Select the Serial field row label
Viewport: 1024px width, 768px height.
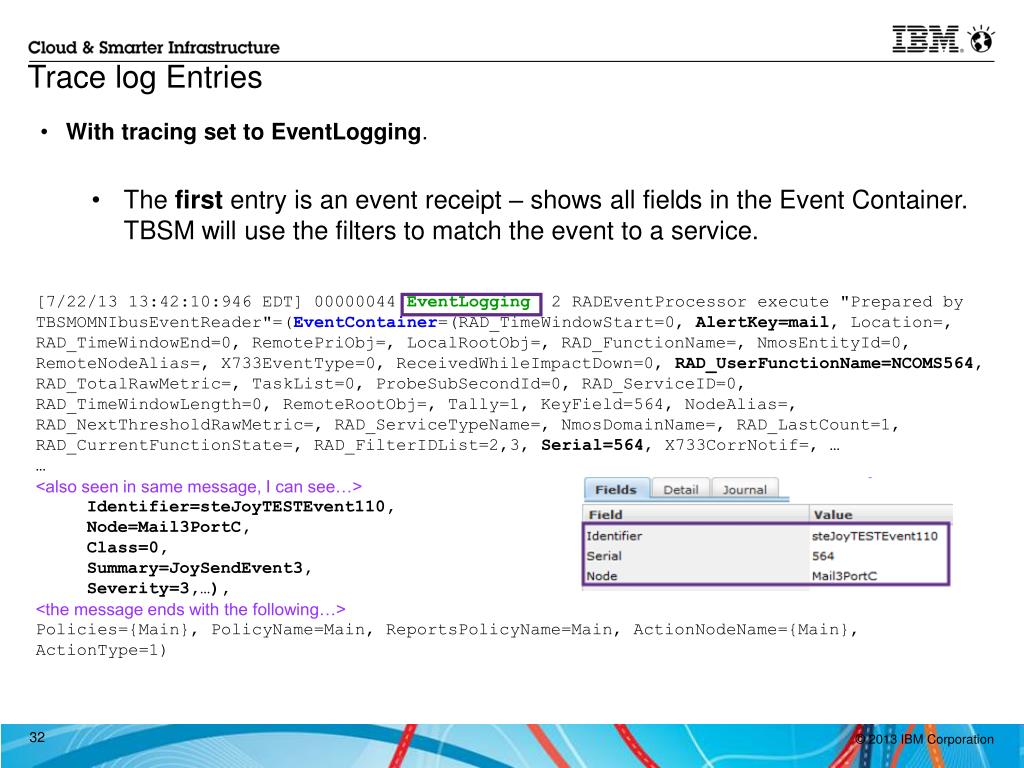(x=604, y=556)
